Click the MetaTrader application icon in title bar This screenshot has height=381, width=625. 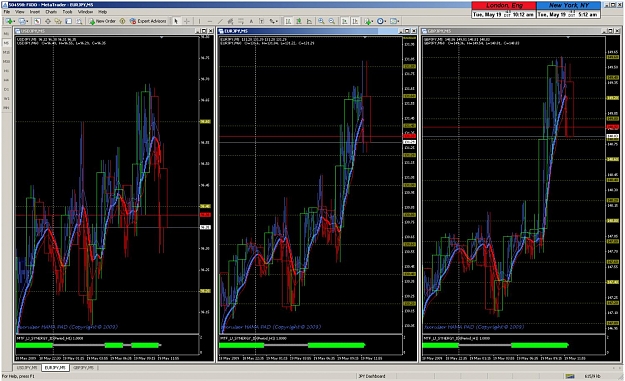pyautogui.click(x=5, y=5)
